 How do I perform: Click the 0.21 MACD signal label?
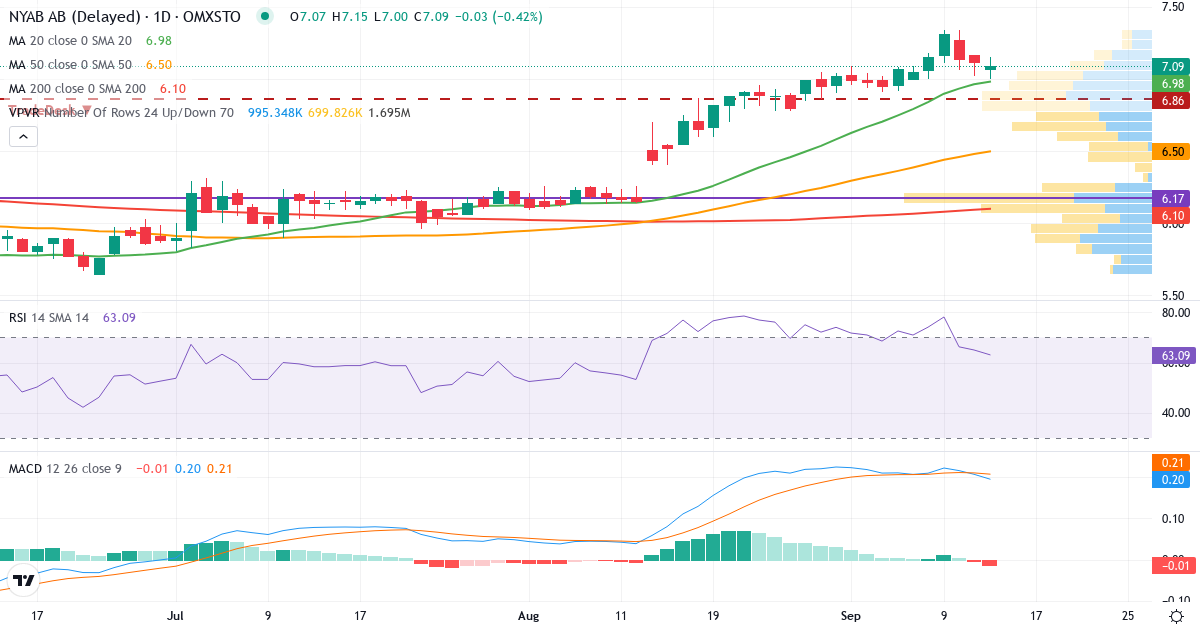pos(1173,462)
